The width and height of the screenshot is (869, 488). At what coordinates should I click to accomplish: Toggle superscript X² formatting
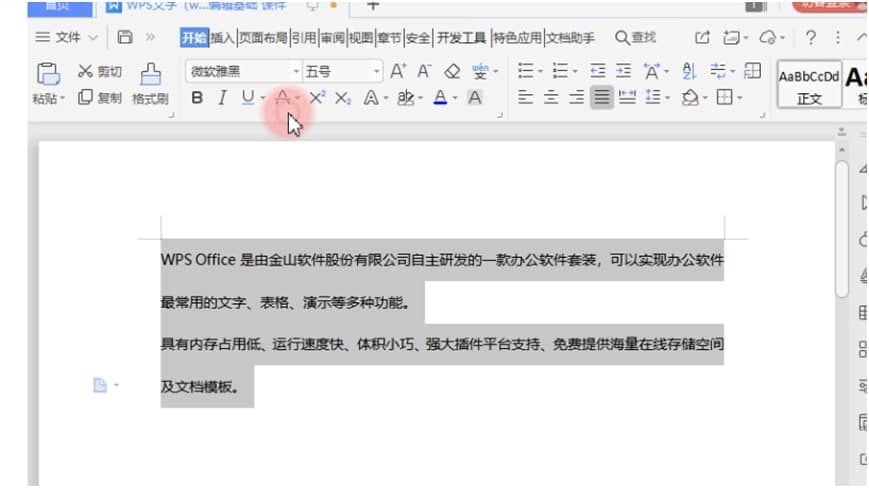(317, 98)
